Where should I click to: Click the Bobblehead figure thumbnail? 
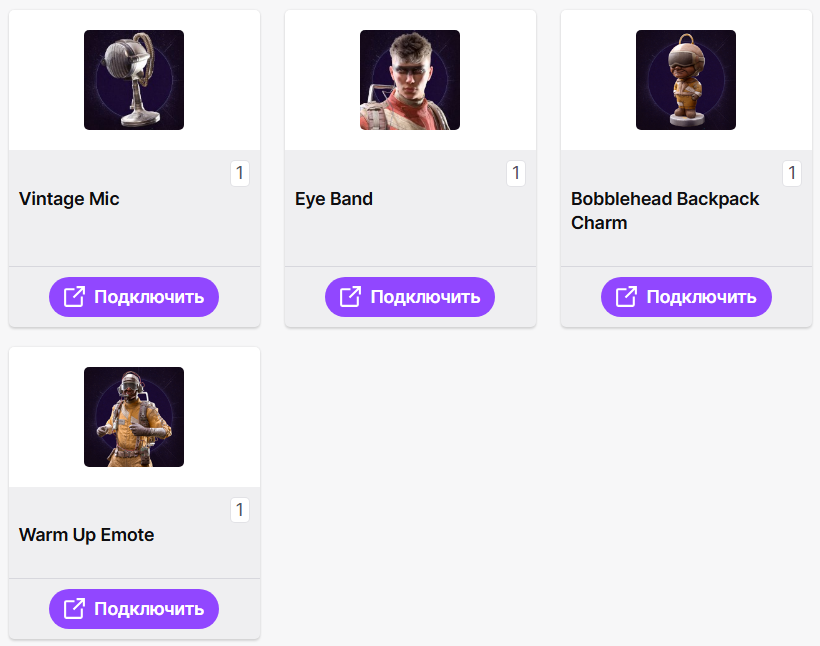(686, 80)
